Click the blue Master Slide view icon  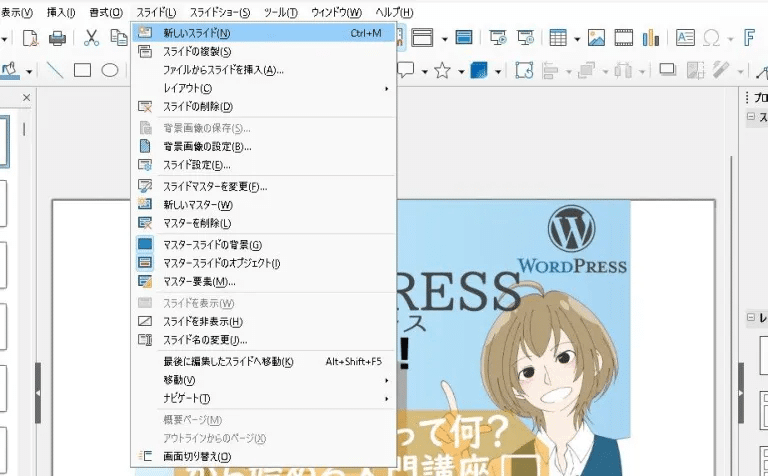point(463,37)
